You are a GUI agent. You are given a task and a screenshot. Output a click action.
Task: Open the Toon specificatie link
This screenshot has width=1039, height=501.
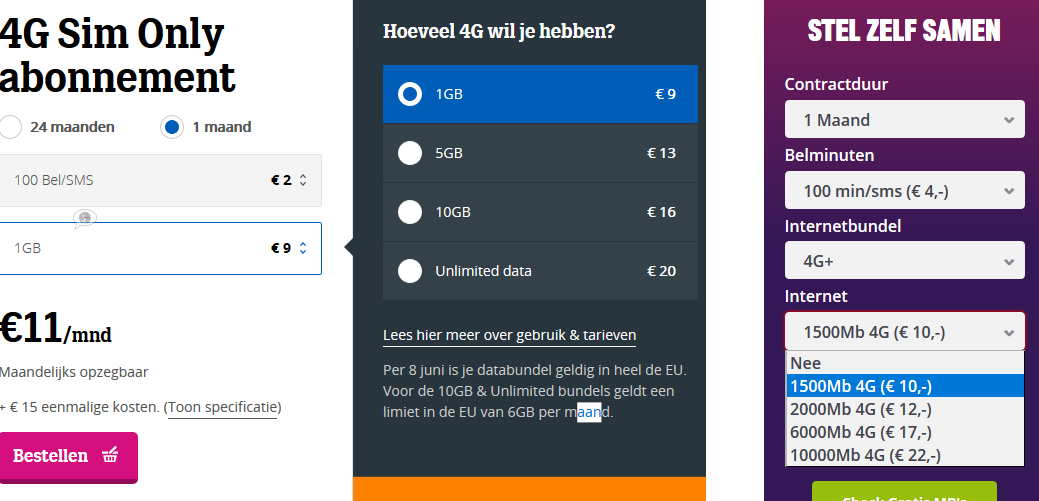[x=223, y=407]
